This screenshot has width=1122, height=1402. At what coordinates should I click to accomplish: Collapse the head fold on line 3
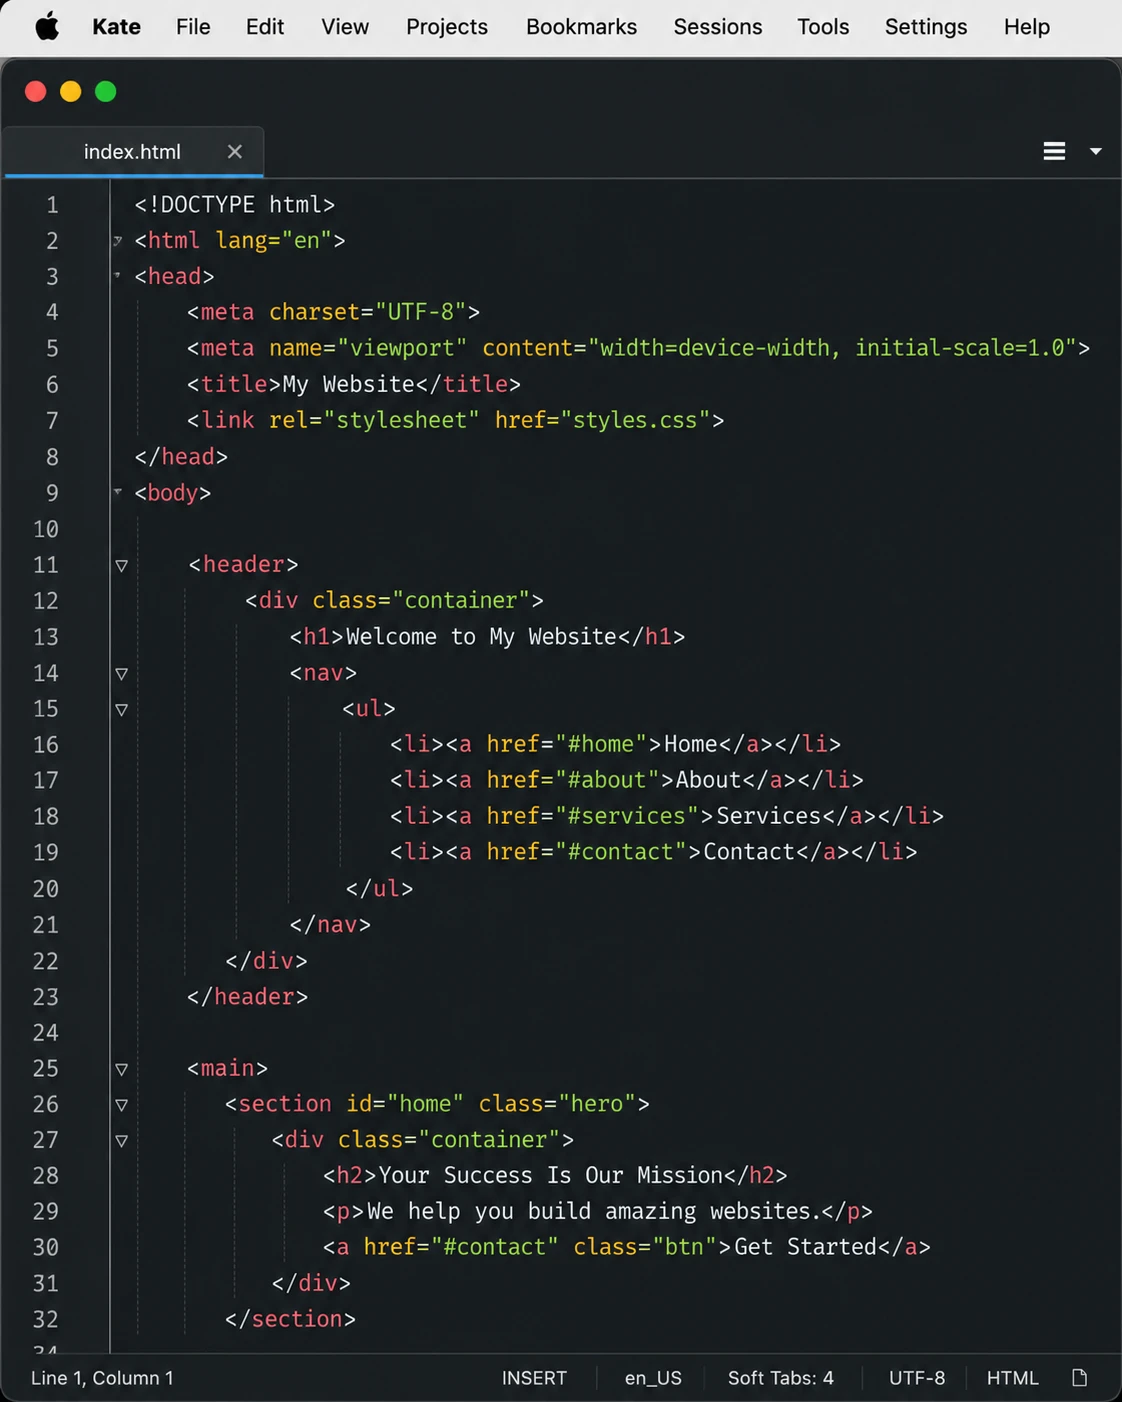coord(118,276)
